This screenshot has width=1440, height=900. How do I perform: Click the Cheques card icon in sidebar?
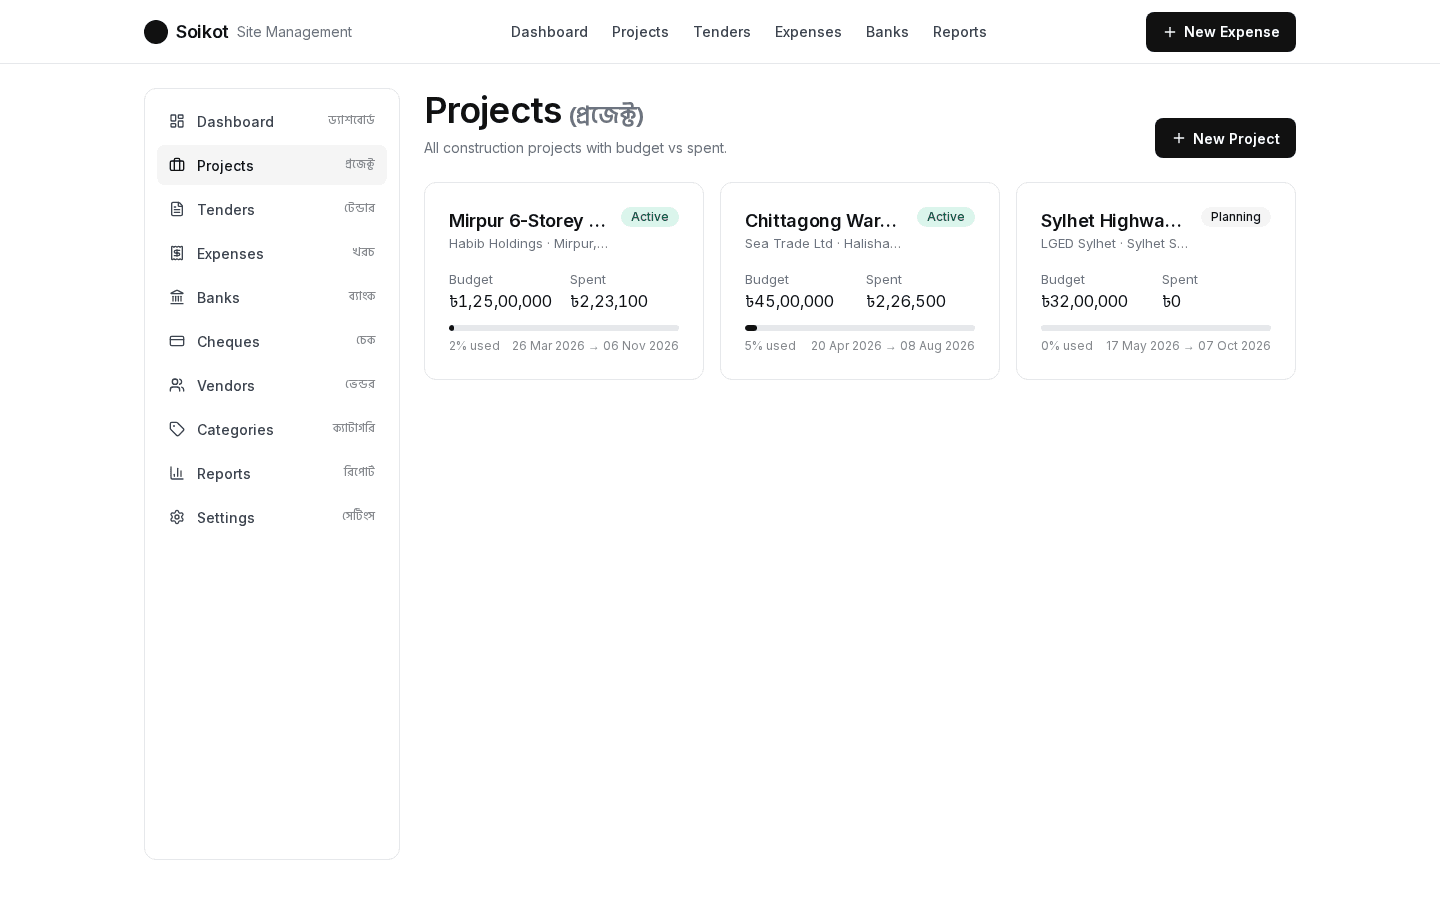(177, 341)
